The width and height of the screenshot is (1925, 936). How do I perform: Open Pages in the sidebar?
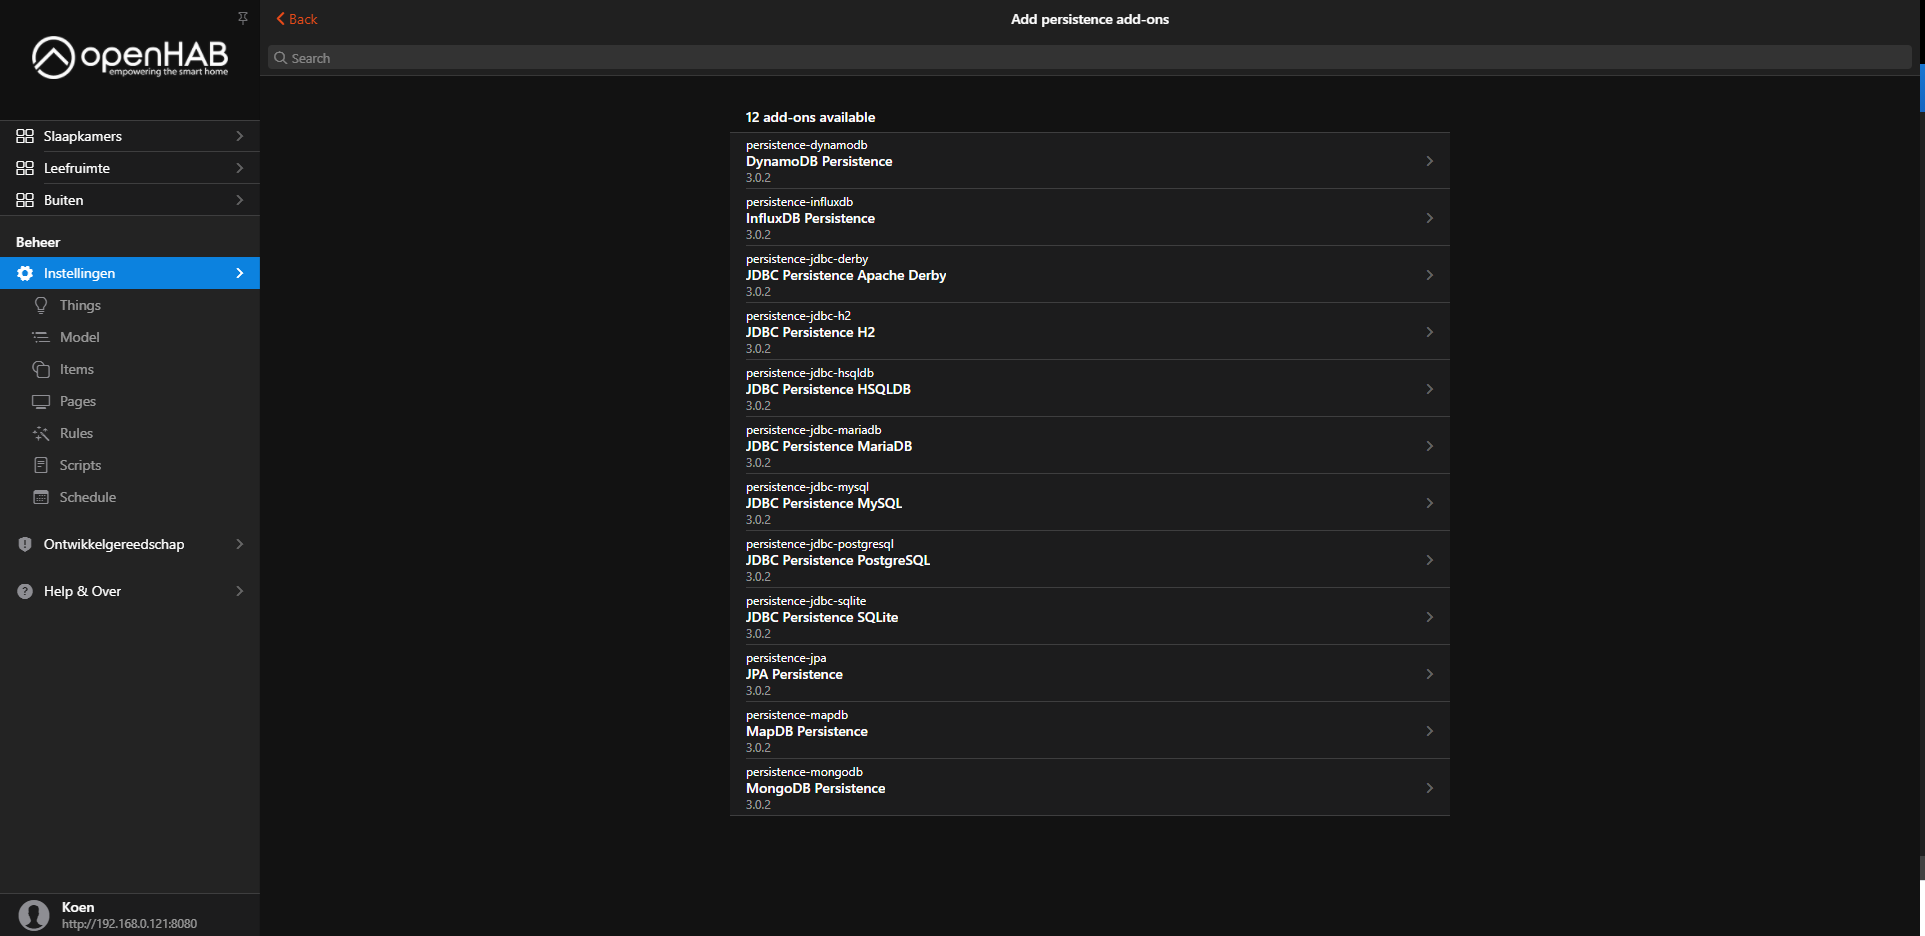pos(130,401)
